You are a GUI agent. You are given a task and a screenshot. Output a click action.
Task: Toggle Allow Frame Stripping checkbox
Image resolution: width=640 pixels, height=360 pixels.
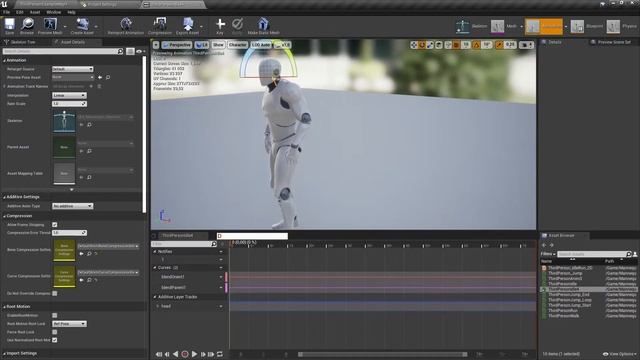[55, 224]
